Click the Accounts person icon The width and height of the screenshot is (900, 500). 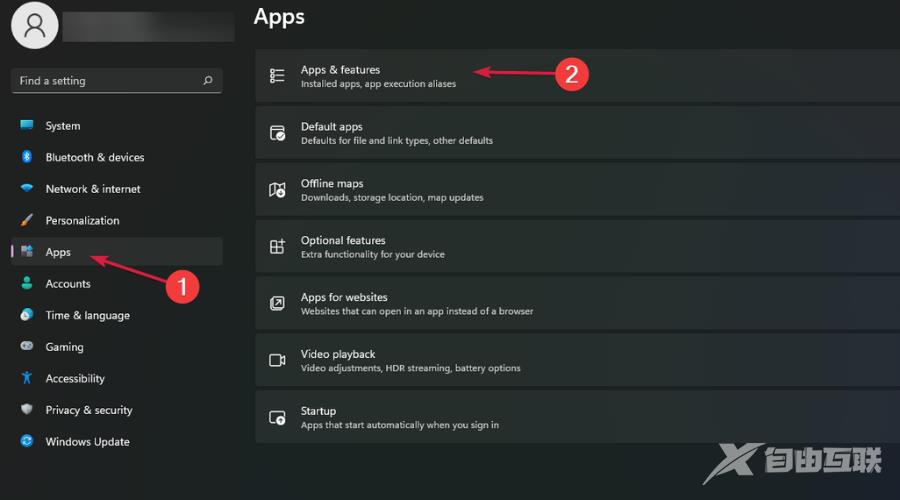tap(26, 283)
